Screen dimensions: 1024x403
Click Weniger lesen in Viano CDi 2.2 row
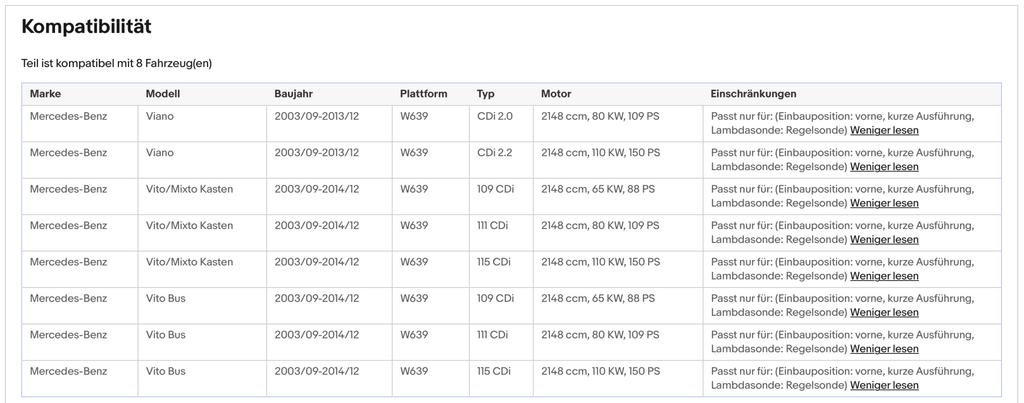pos(884,167)
